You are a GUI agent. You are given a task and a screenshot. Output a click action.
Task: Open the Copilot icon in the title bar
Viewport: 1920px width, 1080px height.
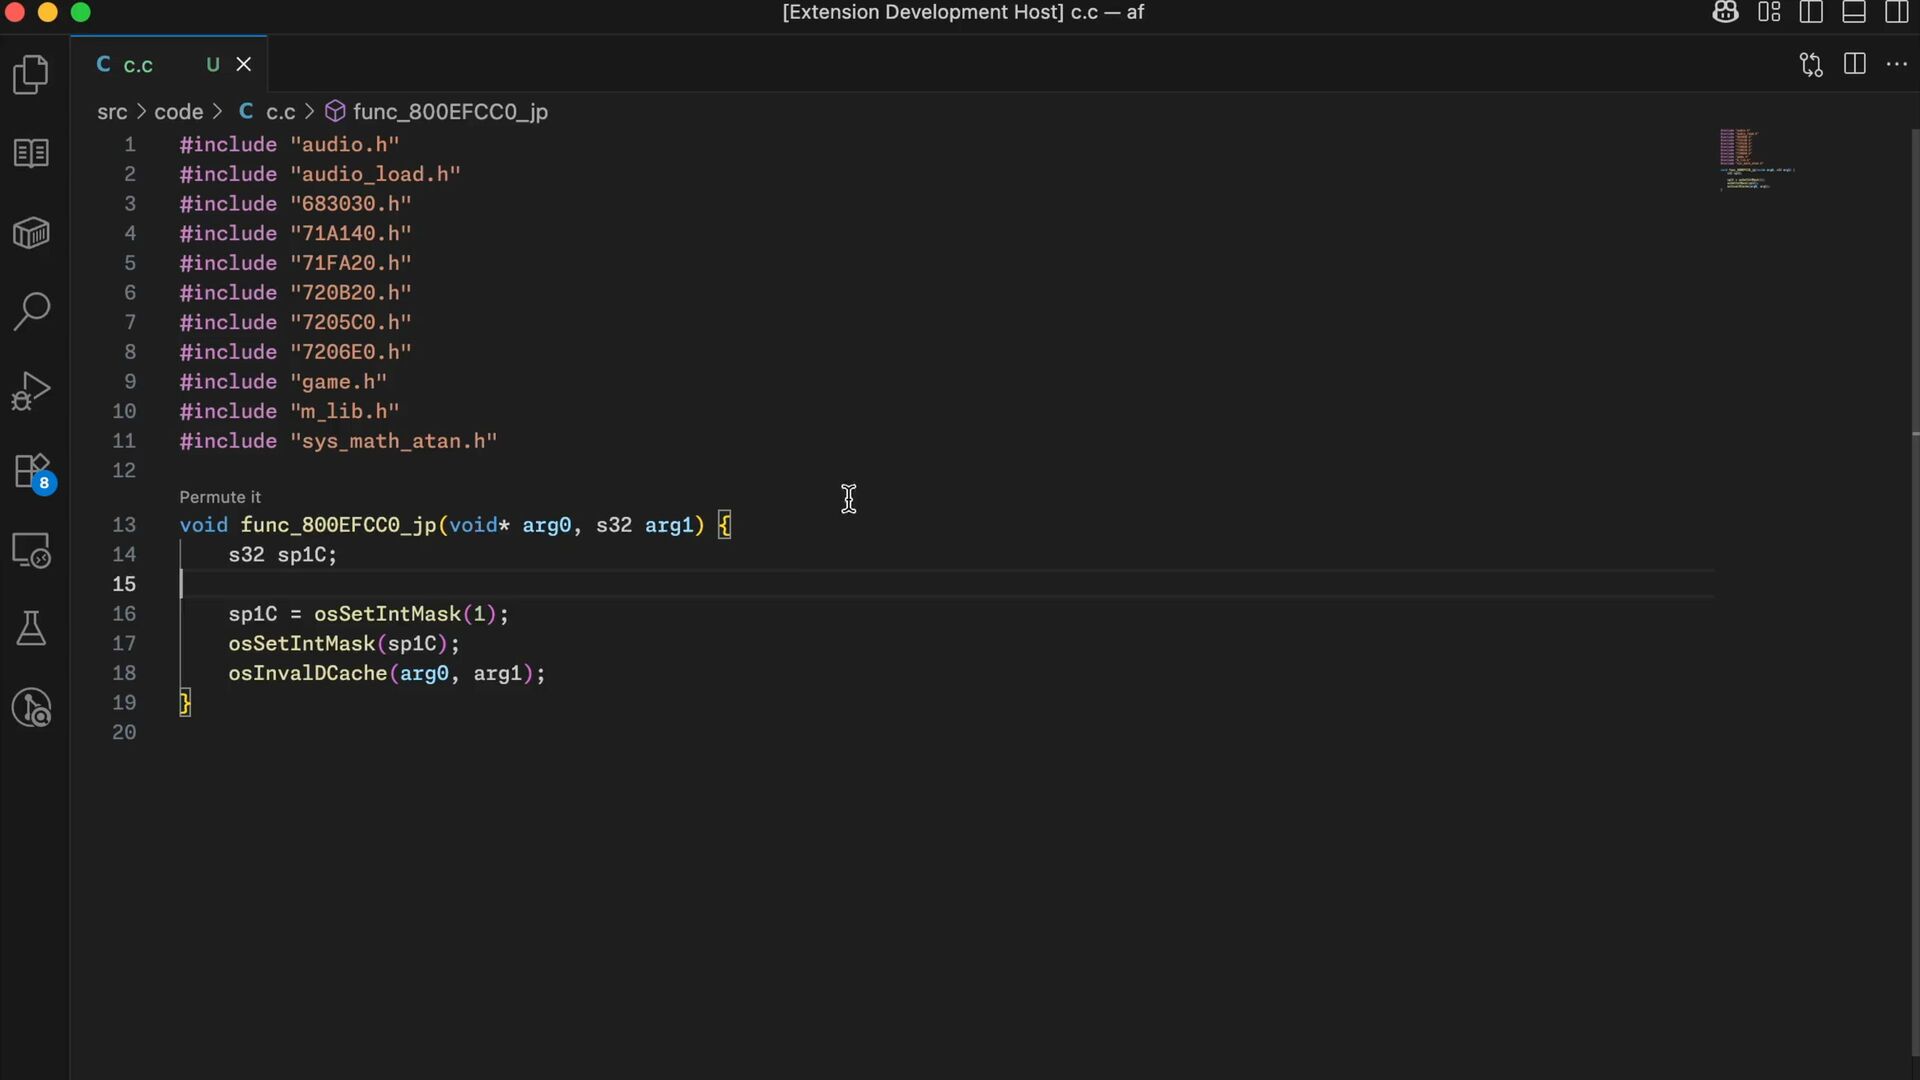[x=1725, y=13]
